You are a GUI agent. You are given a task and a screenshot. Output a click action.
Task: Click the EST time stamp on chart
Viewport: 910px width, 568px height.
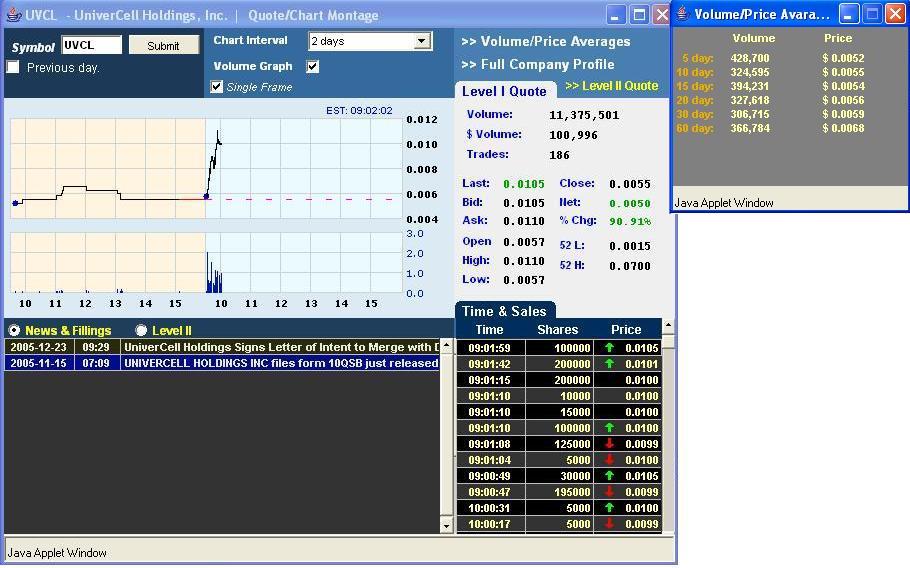point(359,110)
